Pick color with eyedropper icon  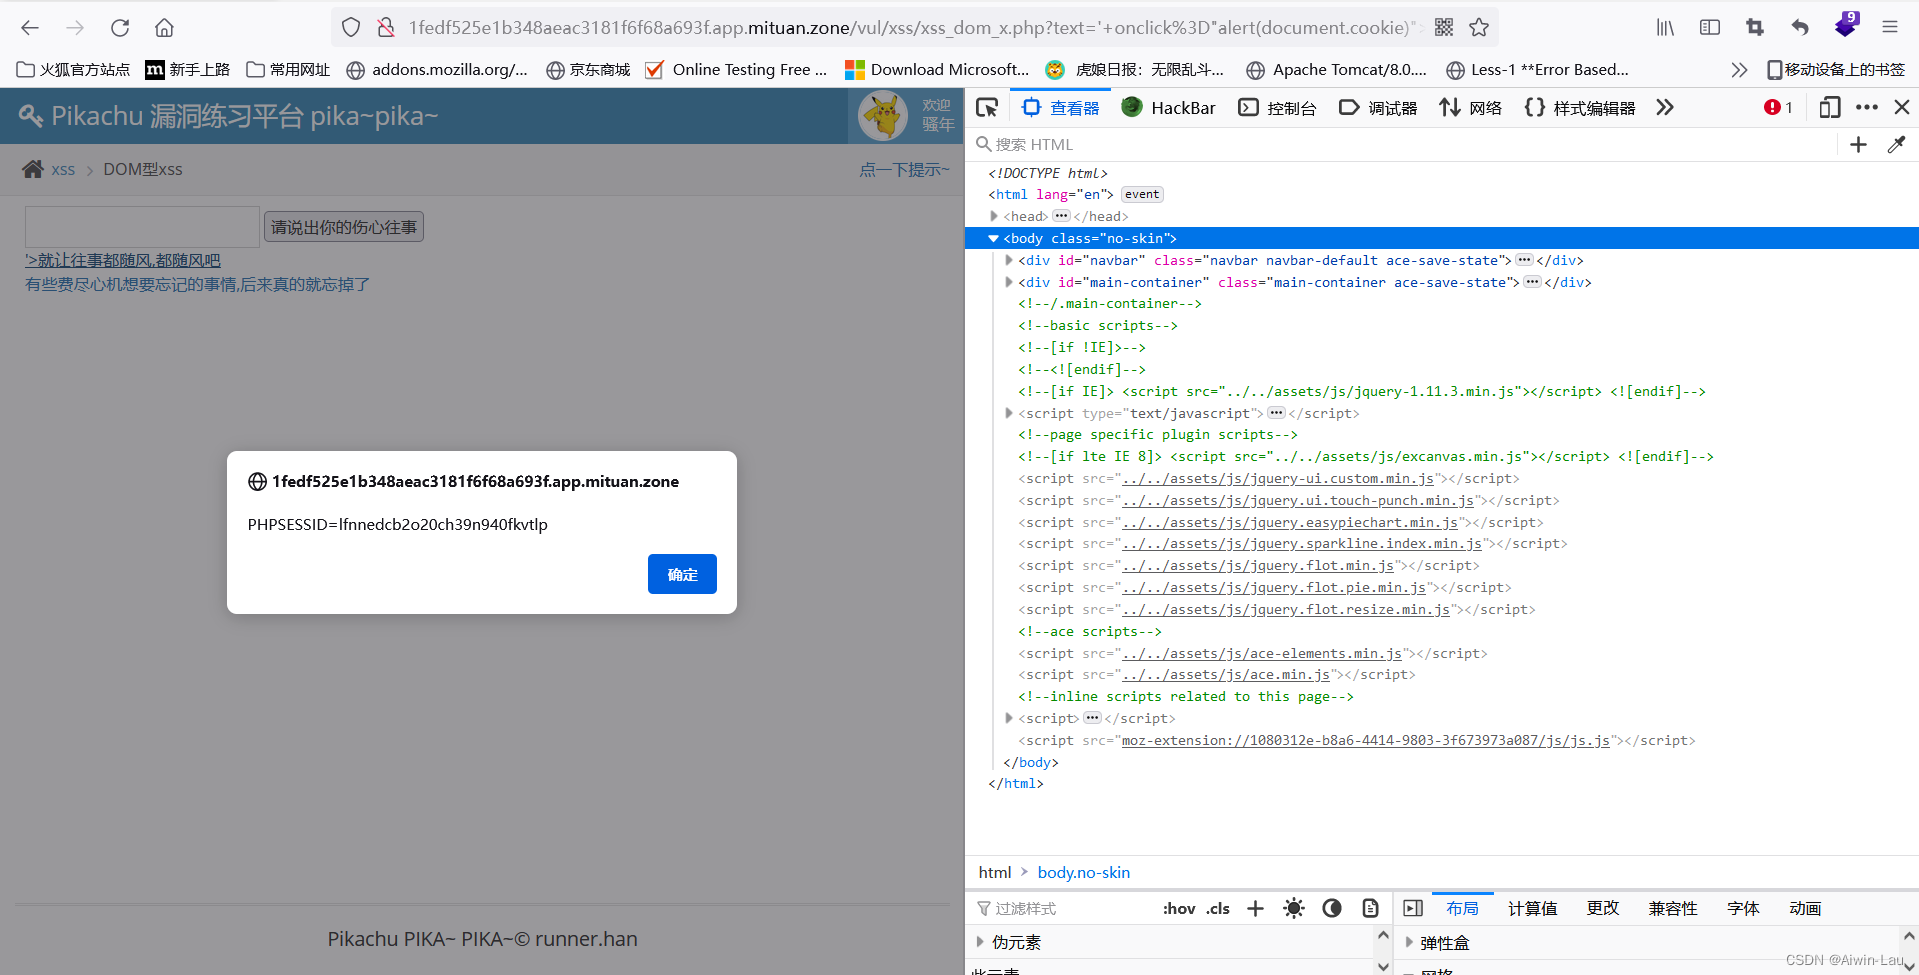(1896, 145)
